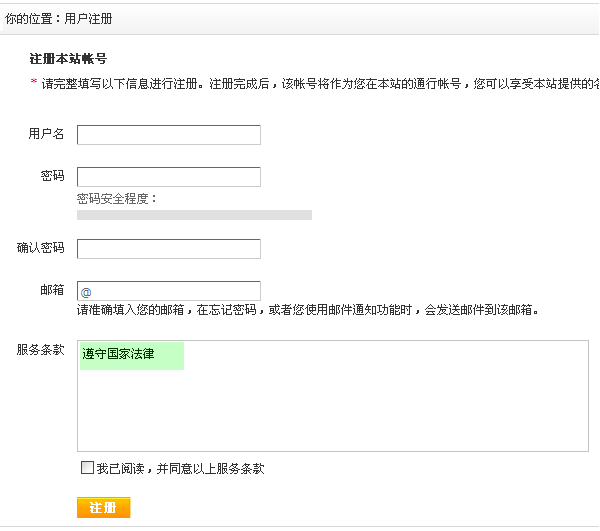Focus the 密码 password field

pos(168,177)
